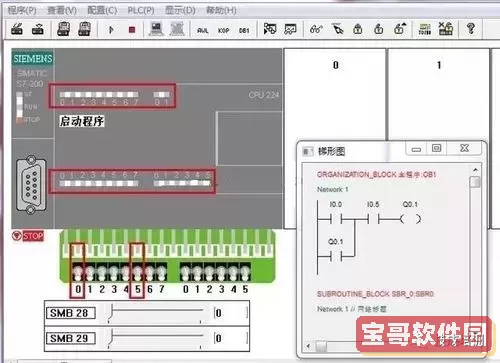Click the SMB 28 value field

231,313
